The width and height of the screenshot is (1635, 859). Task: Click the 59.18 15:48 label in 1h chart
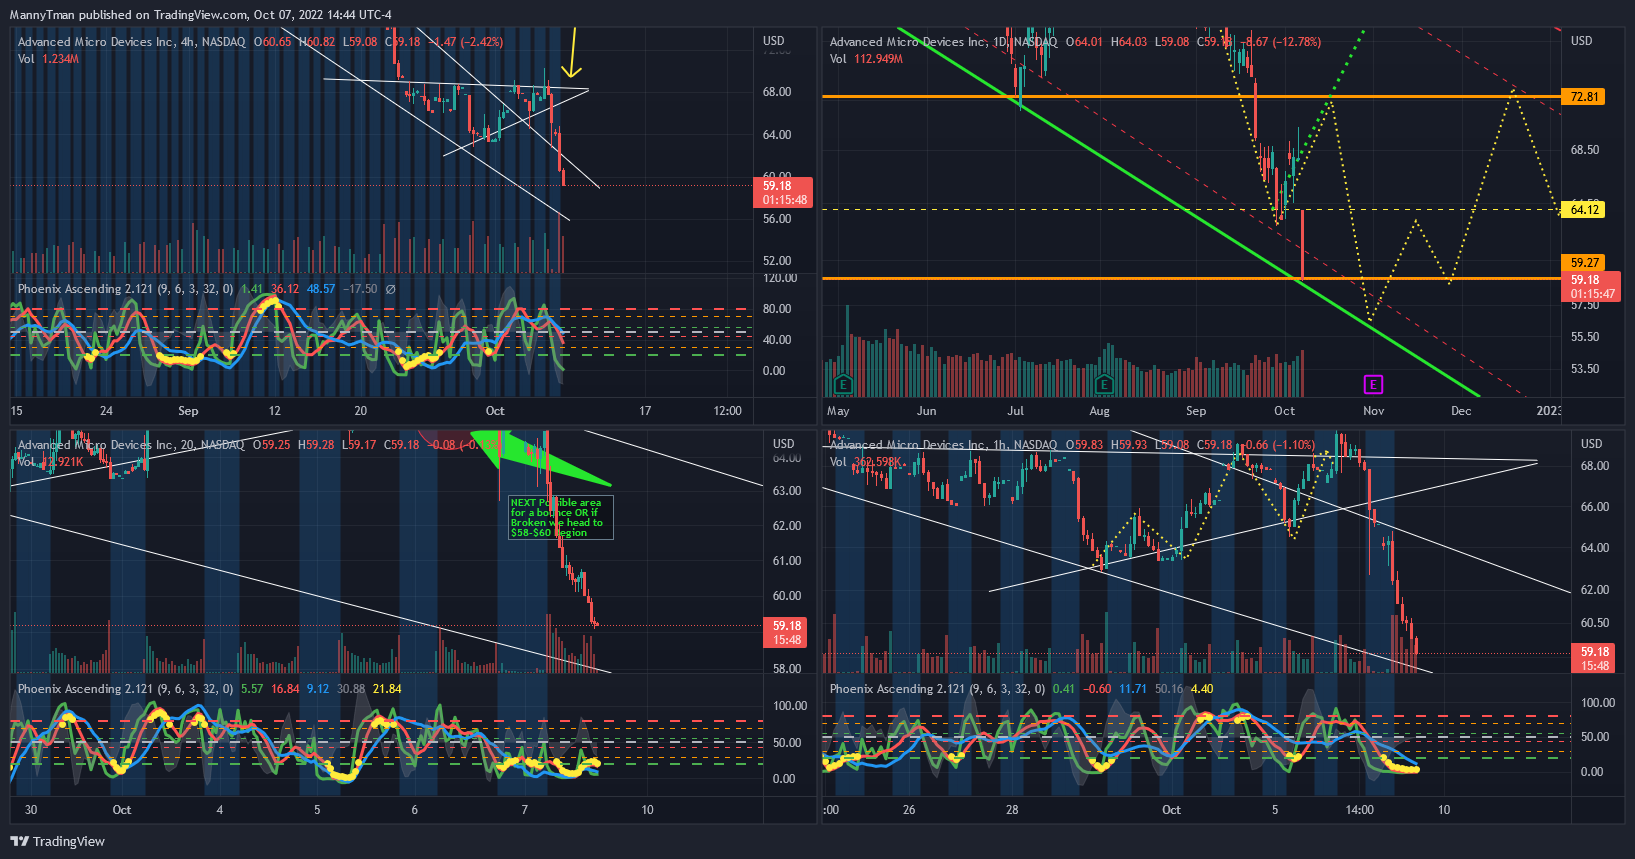(1595, 658)
